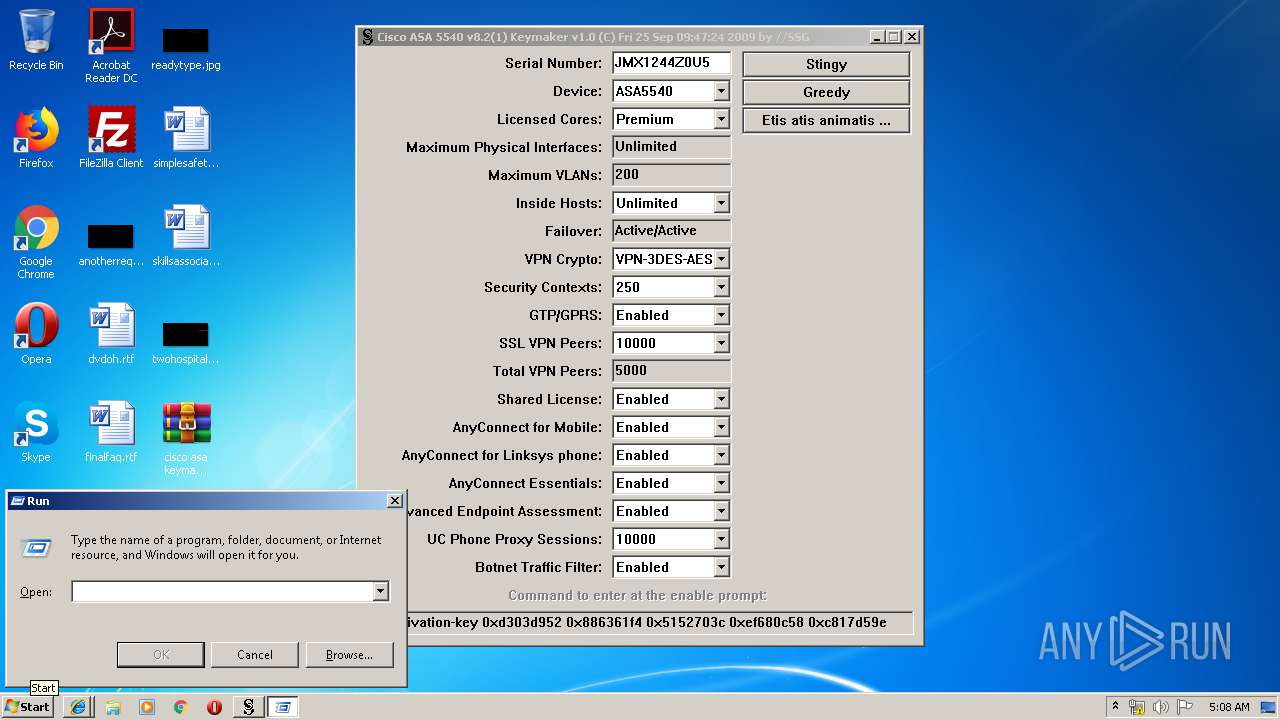Expand Shared License dropdown
The width and height of the screenshot is (1280, 720).
(x=721, y=399)
